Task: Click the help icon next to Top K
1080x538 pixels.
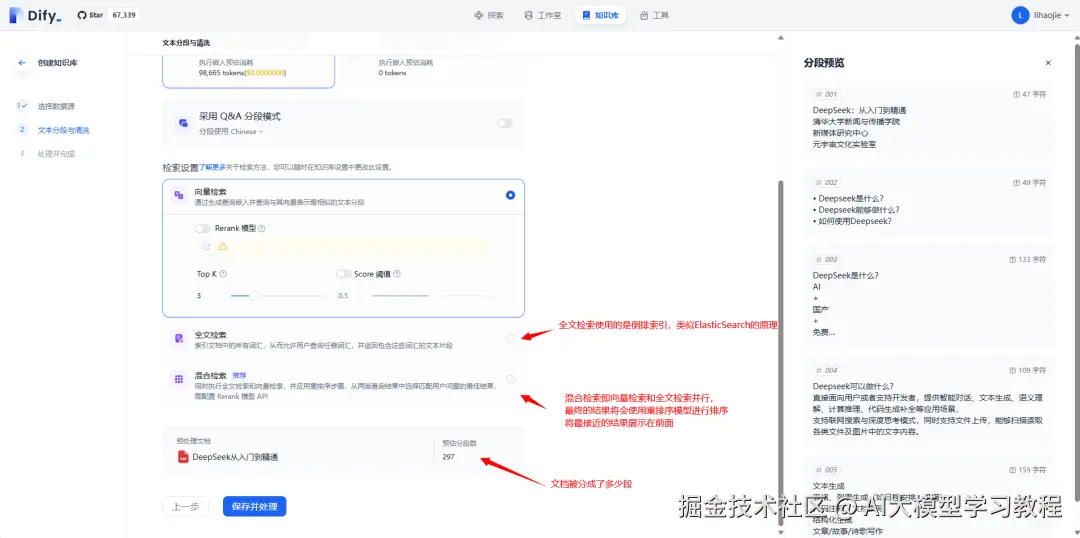Action: coord(223,274)
